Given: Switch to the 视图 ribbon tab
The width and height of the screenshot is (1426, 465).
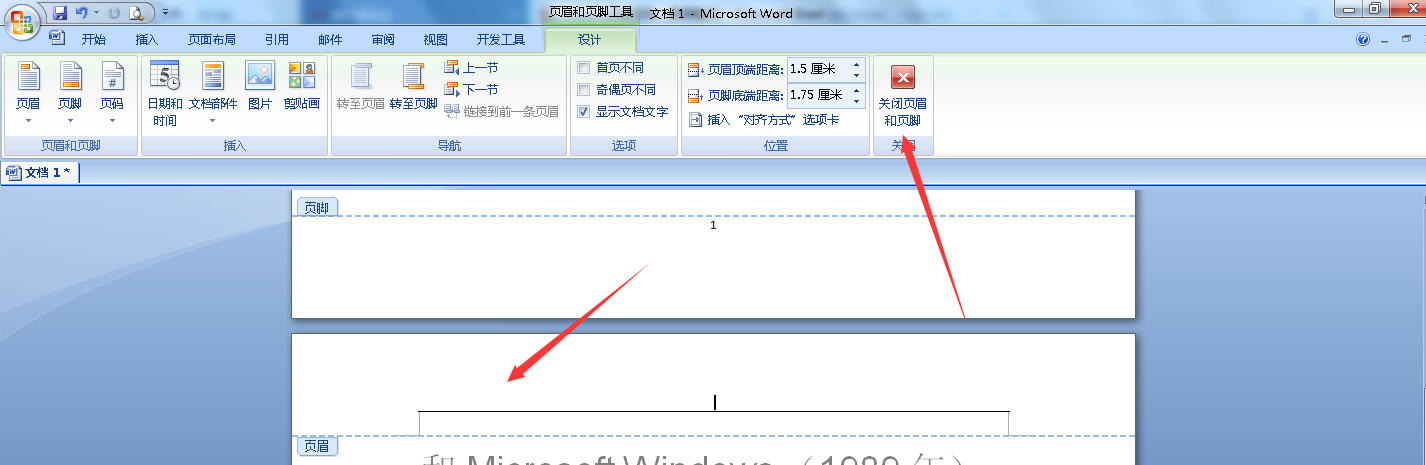Looking at the screenshot, I should click(x=436, y=40).
